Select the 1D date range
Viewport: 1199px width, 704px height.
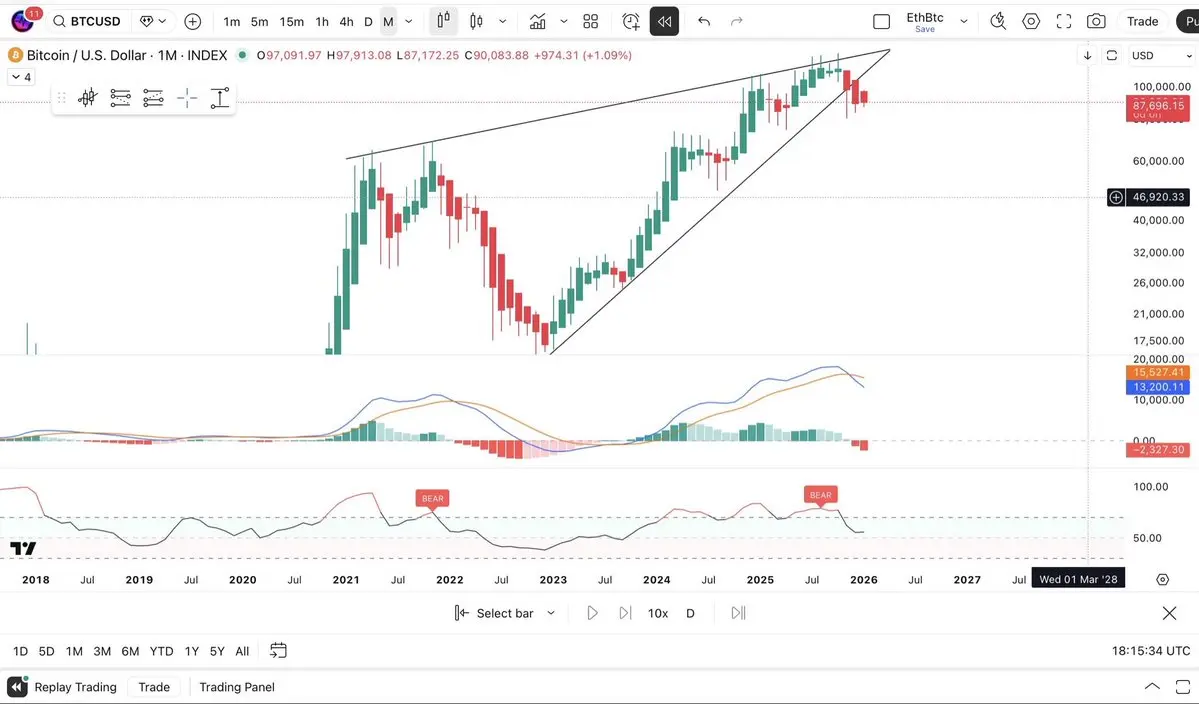21,651
